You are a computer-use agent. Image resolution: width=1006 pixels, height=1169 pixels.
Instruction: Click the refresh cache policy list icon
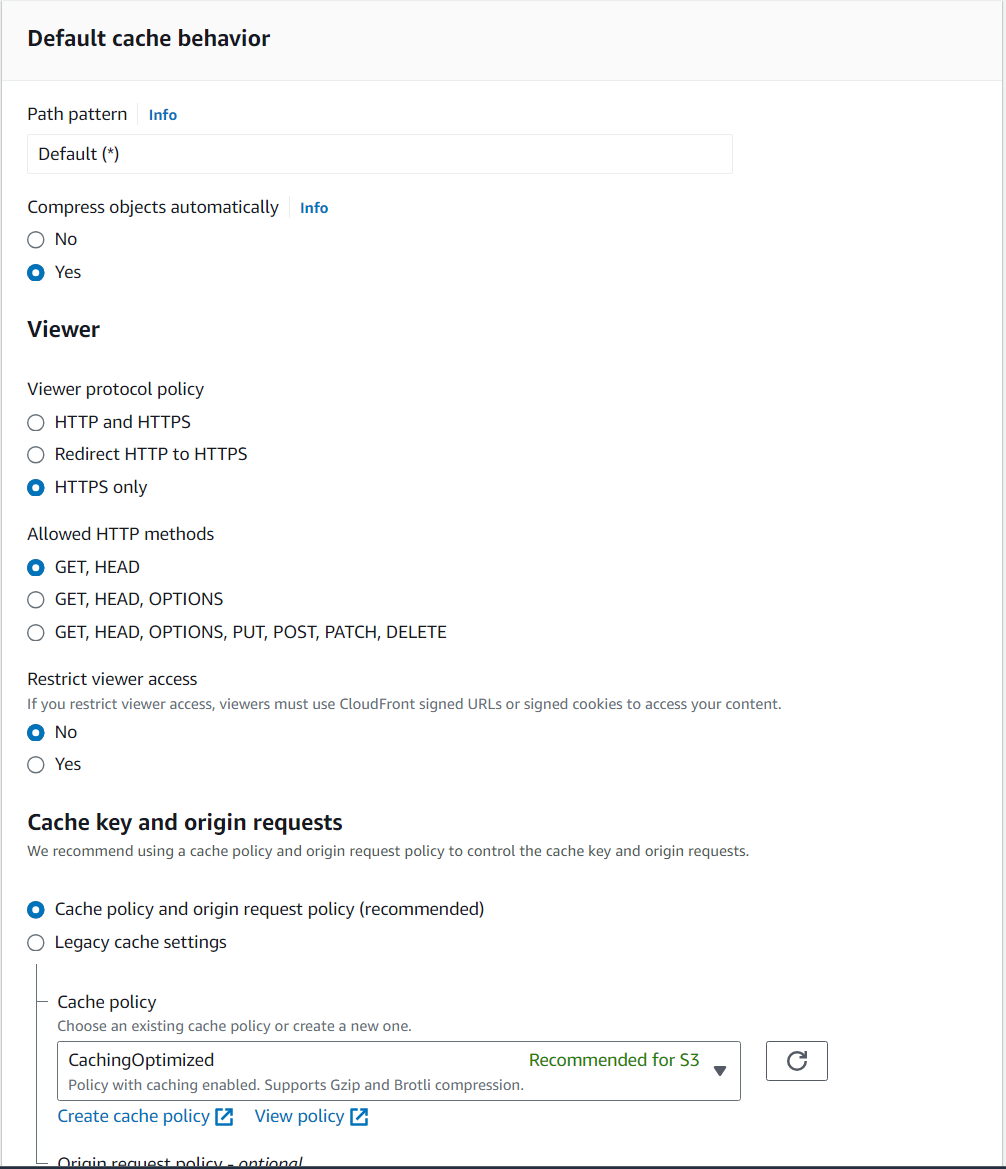796,1060
